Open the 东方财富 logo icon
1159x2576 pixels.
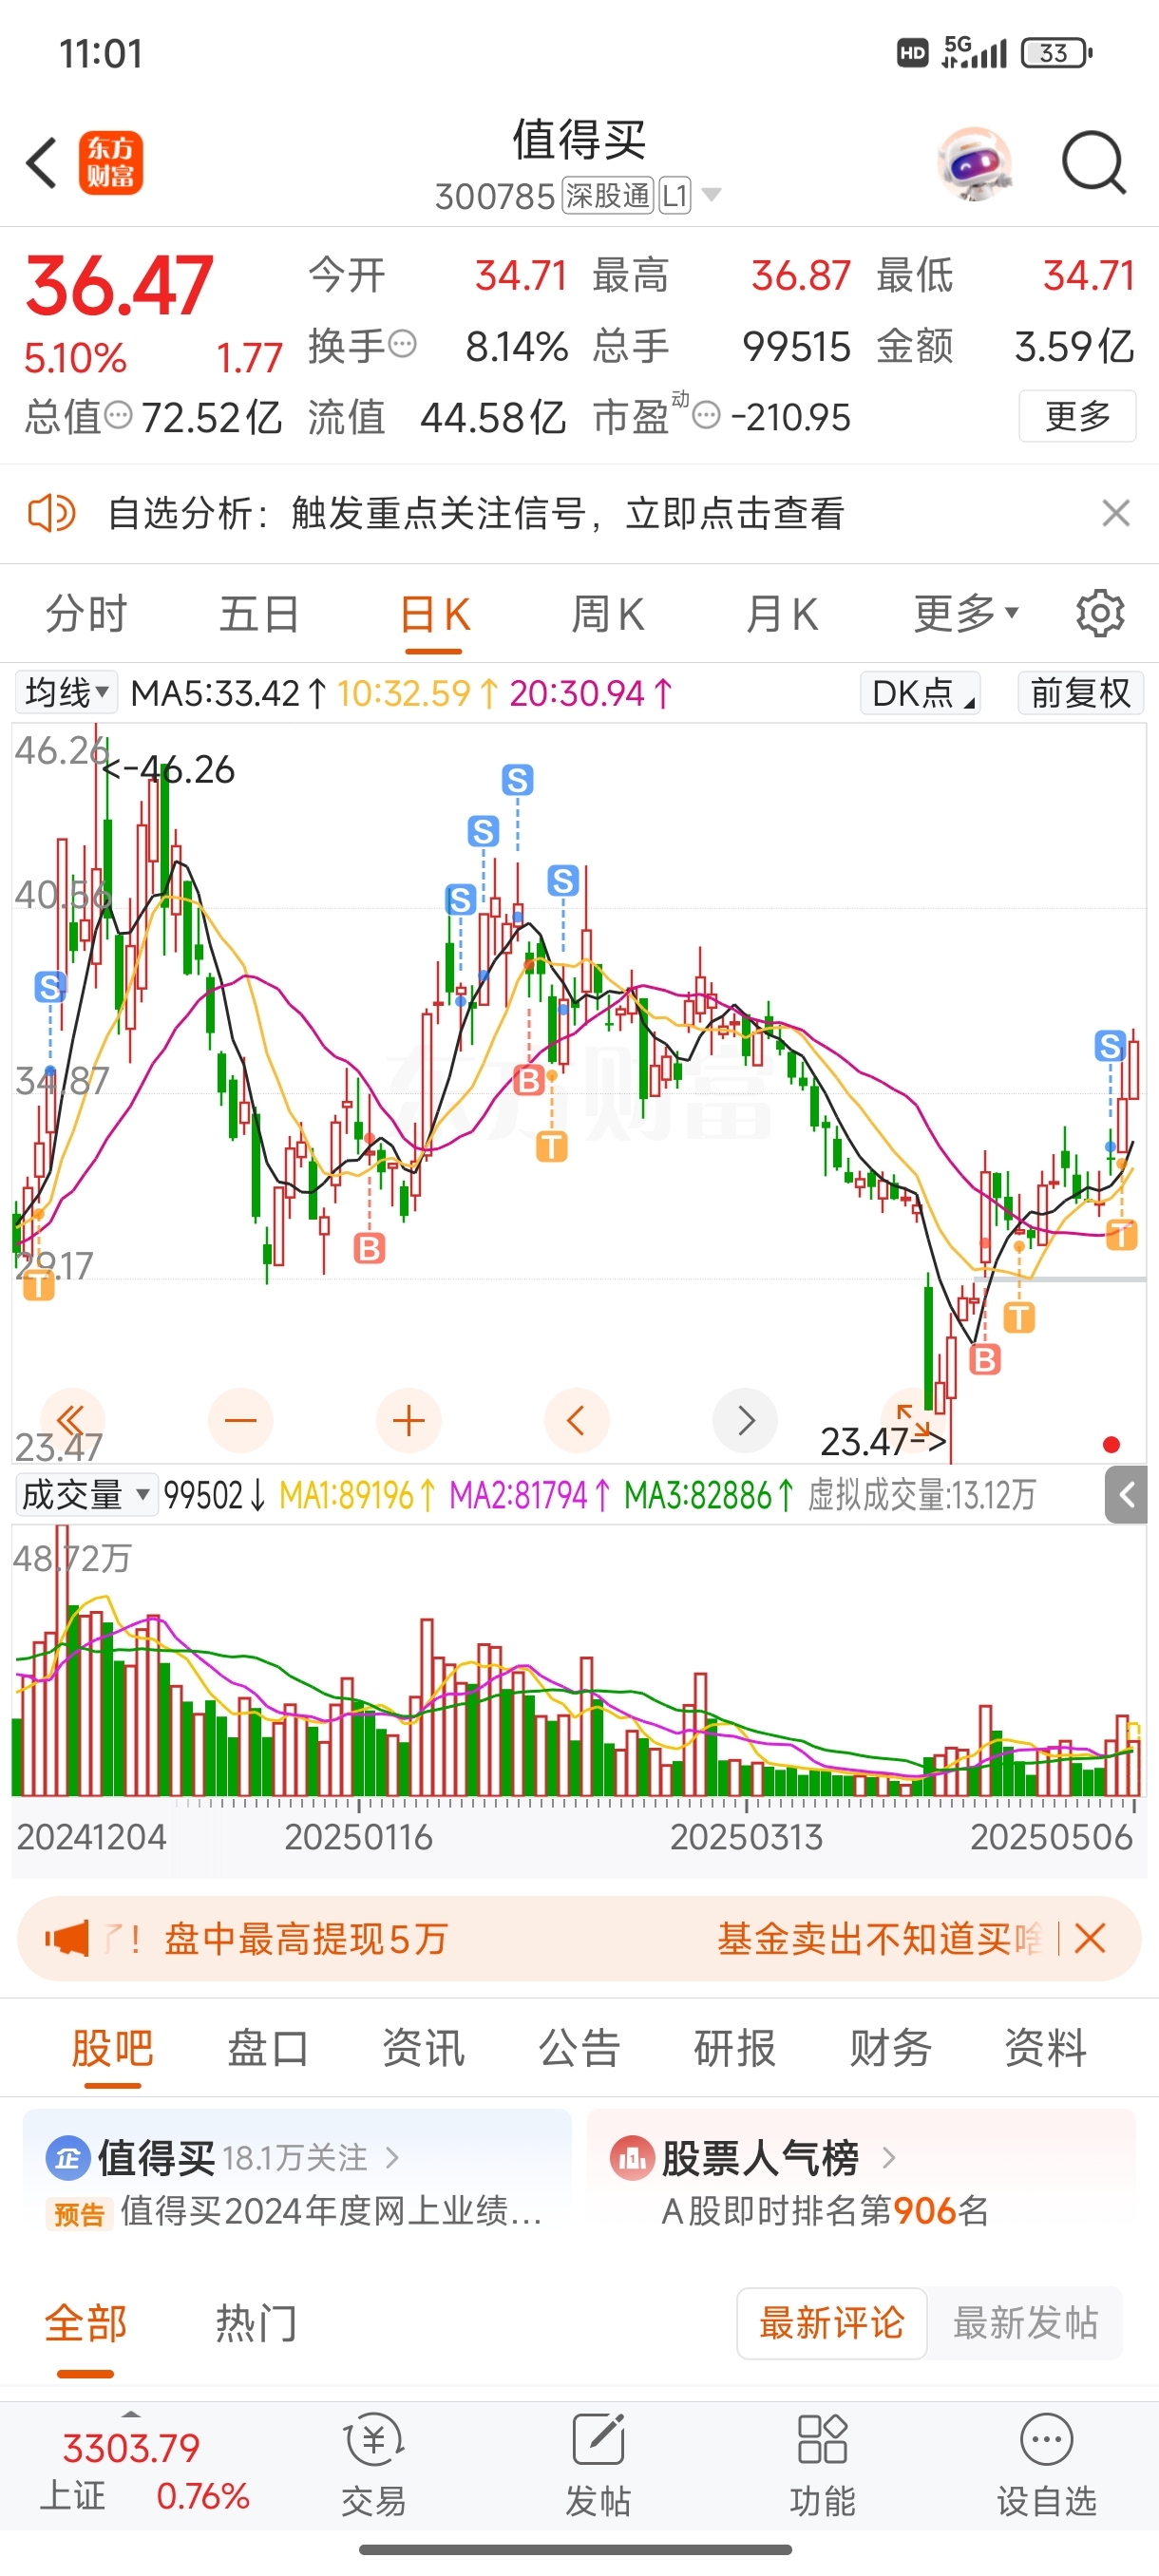tap(111, 163)
